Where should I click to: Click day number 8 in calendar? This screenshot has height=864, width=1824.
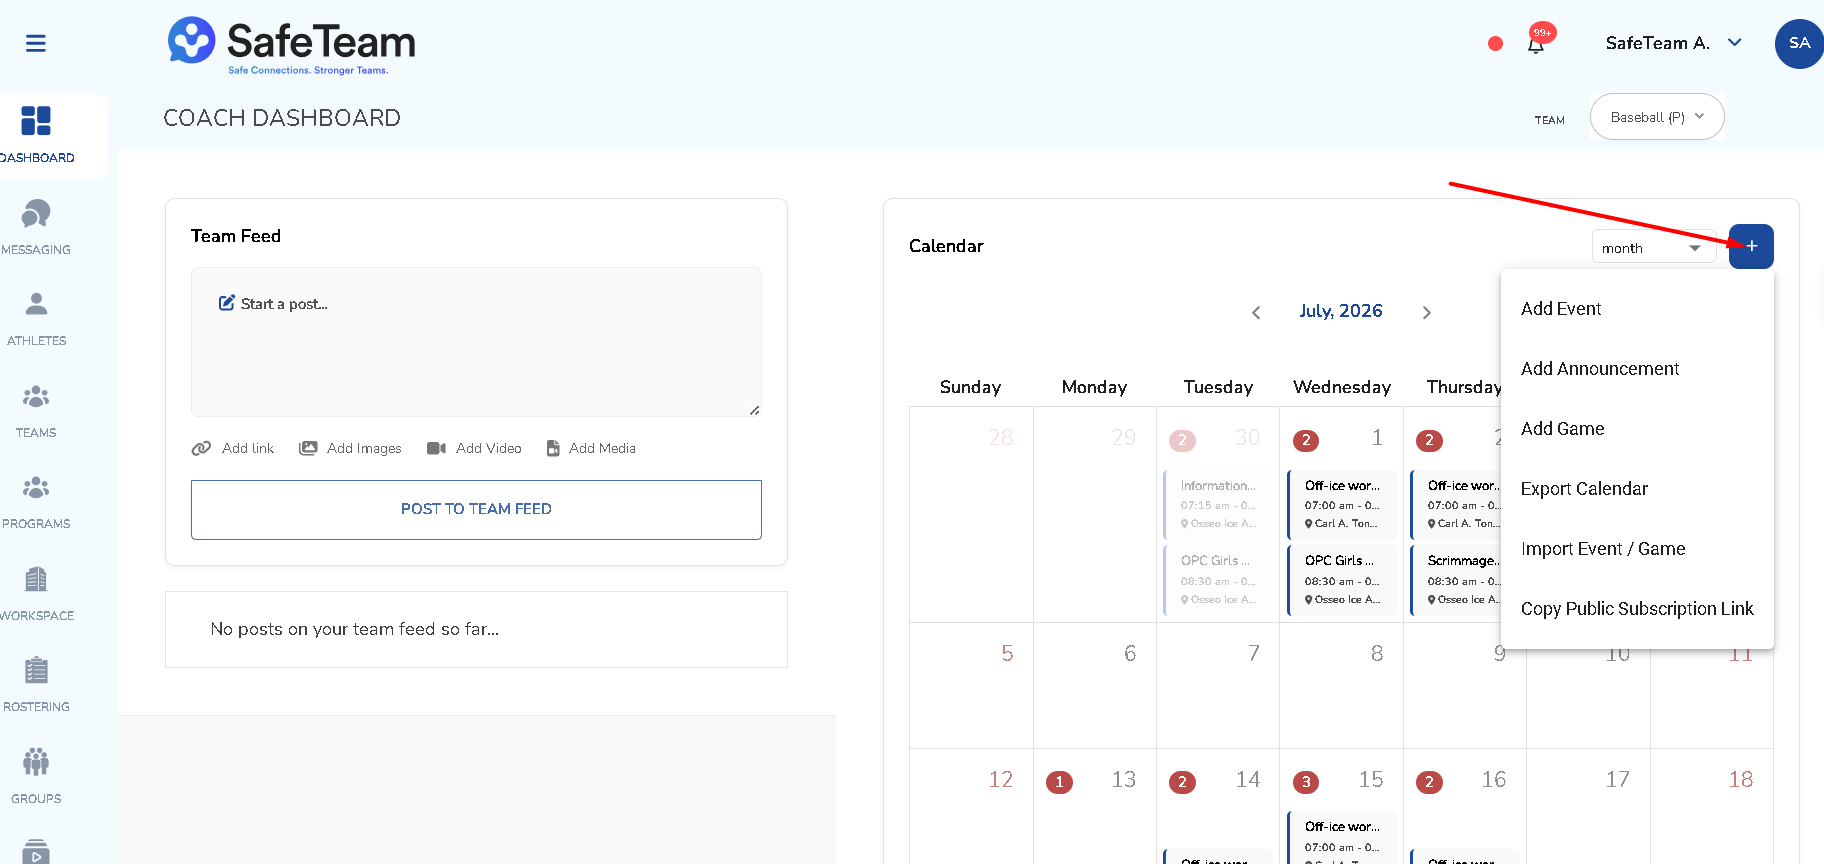(x=1377, y=653)
